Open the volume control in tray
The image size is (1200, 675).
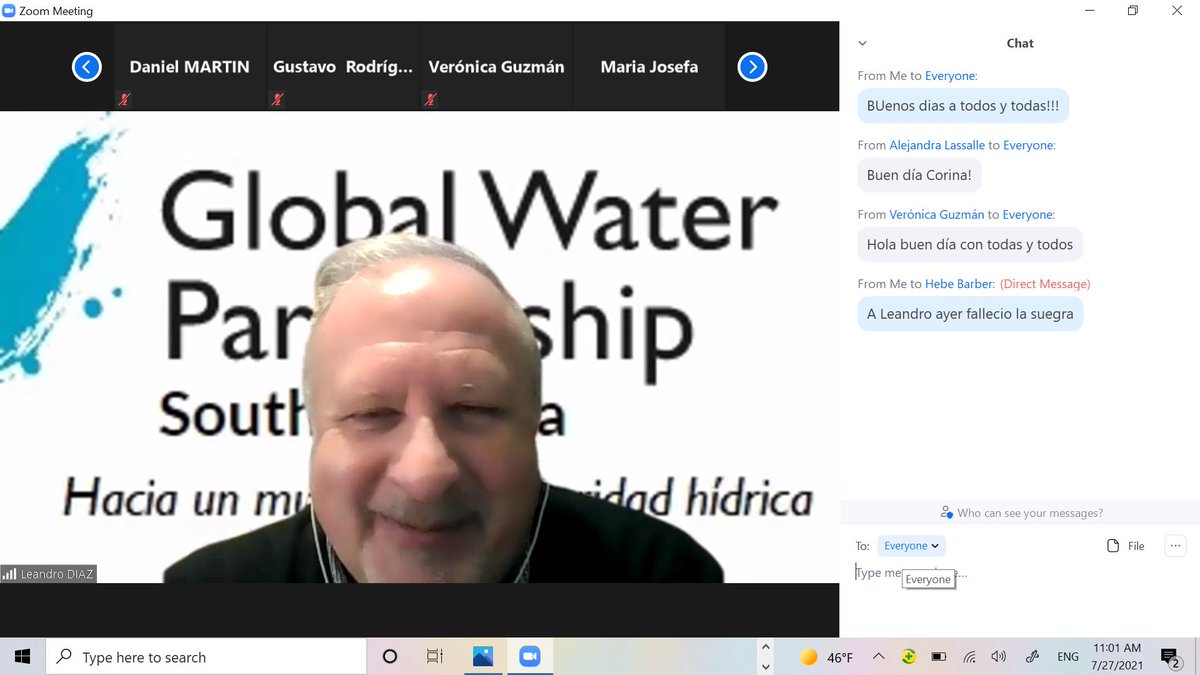point(998,657)
